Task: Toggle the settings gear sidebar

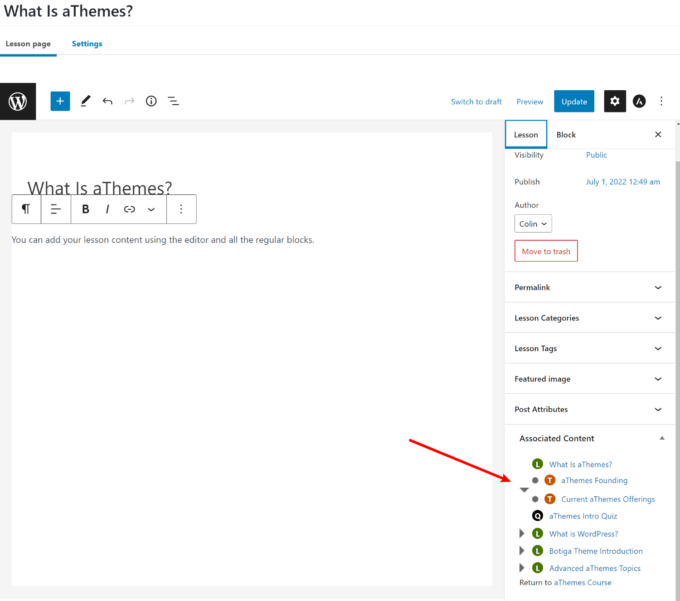Action: [x=615, y=101]
